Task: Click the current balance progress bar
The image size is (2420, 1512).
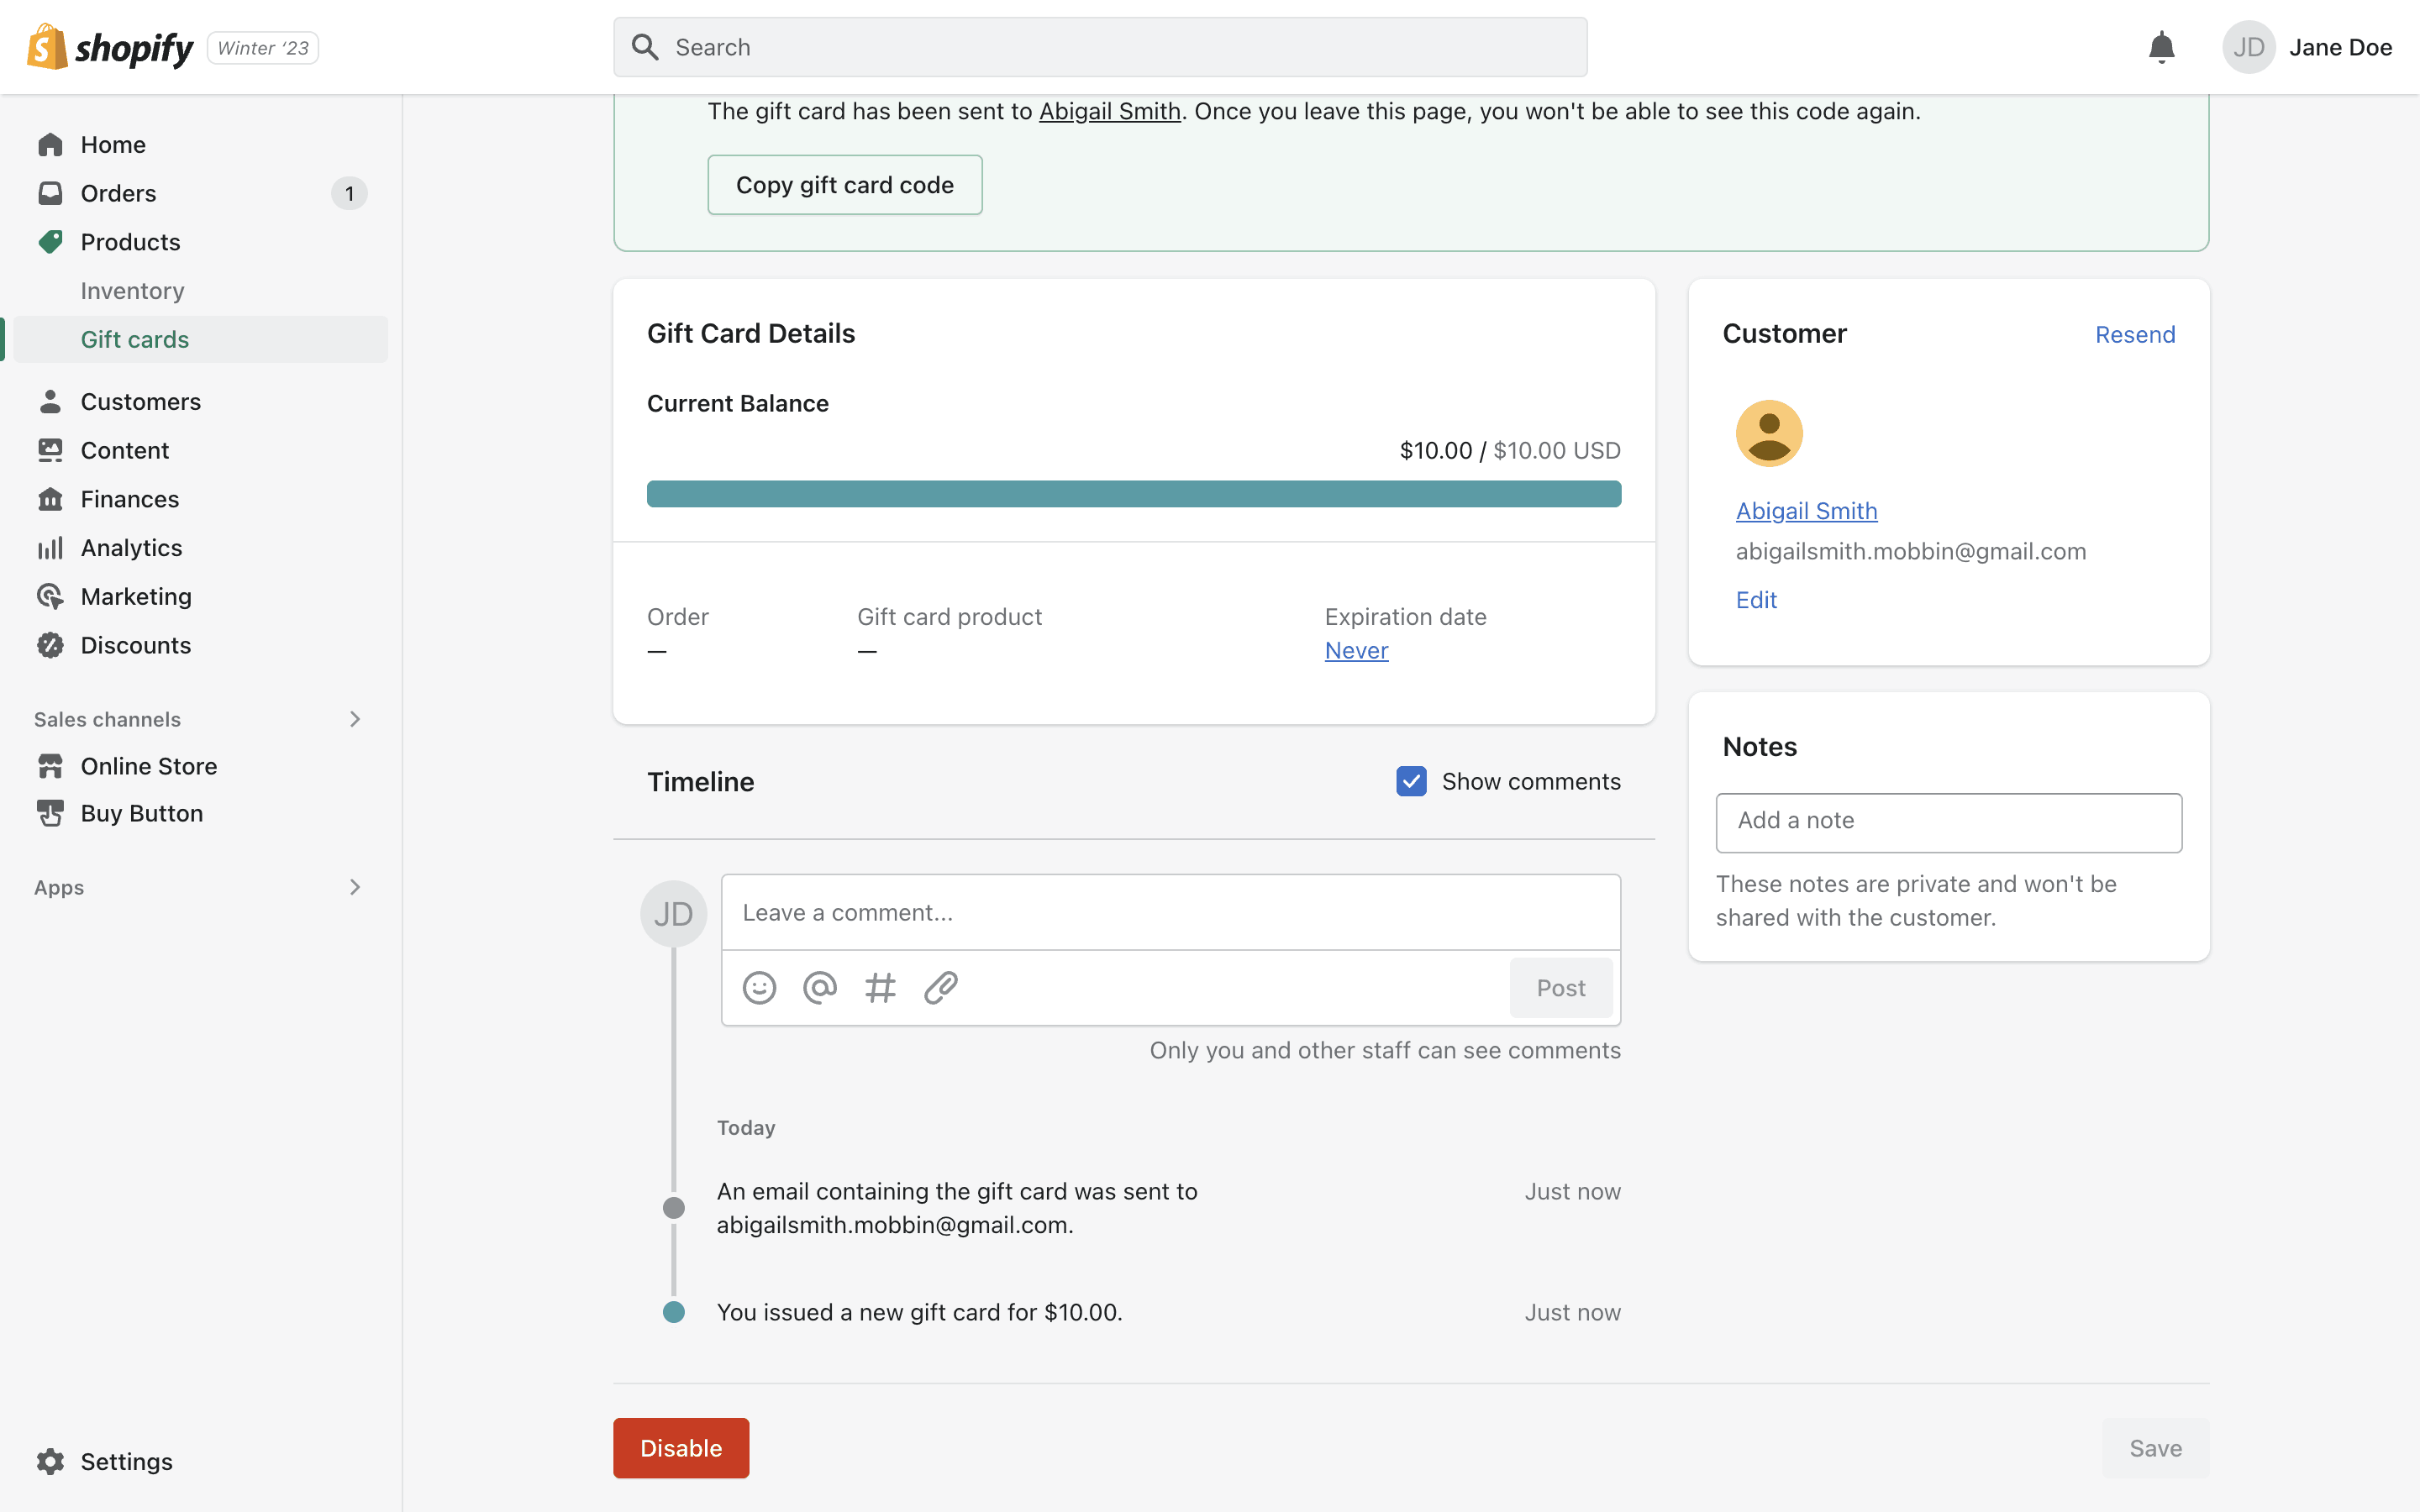Action: 1133,493
